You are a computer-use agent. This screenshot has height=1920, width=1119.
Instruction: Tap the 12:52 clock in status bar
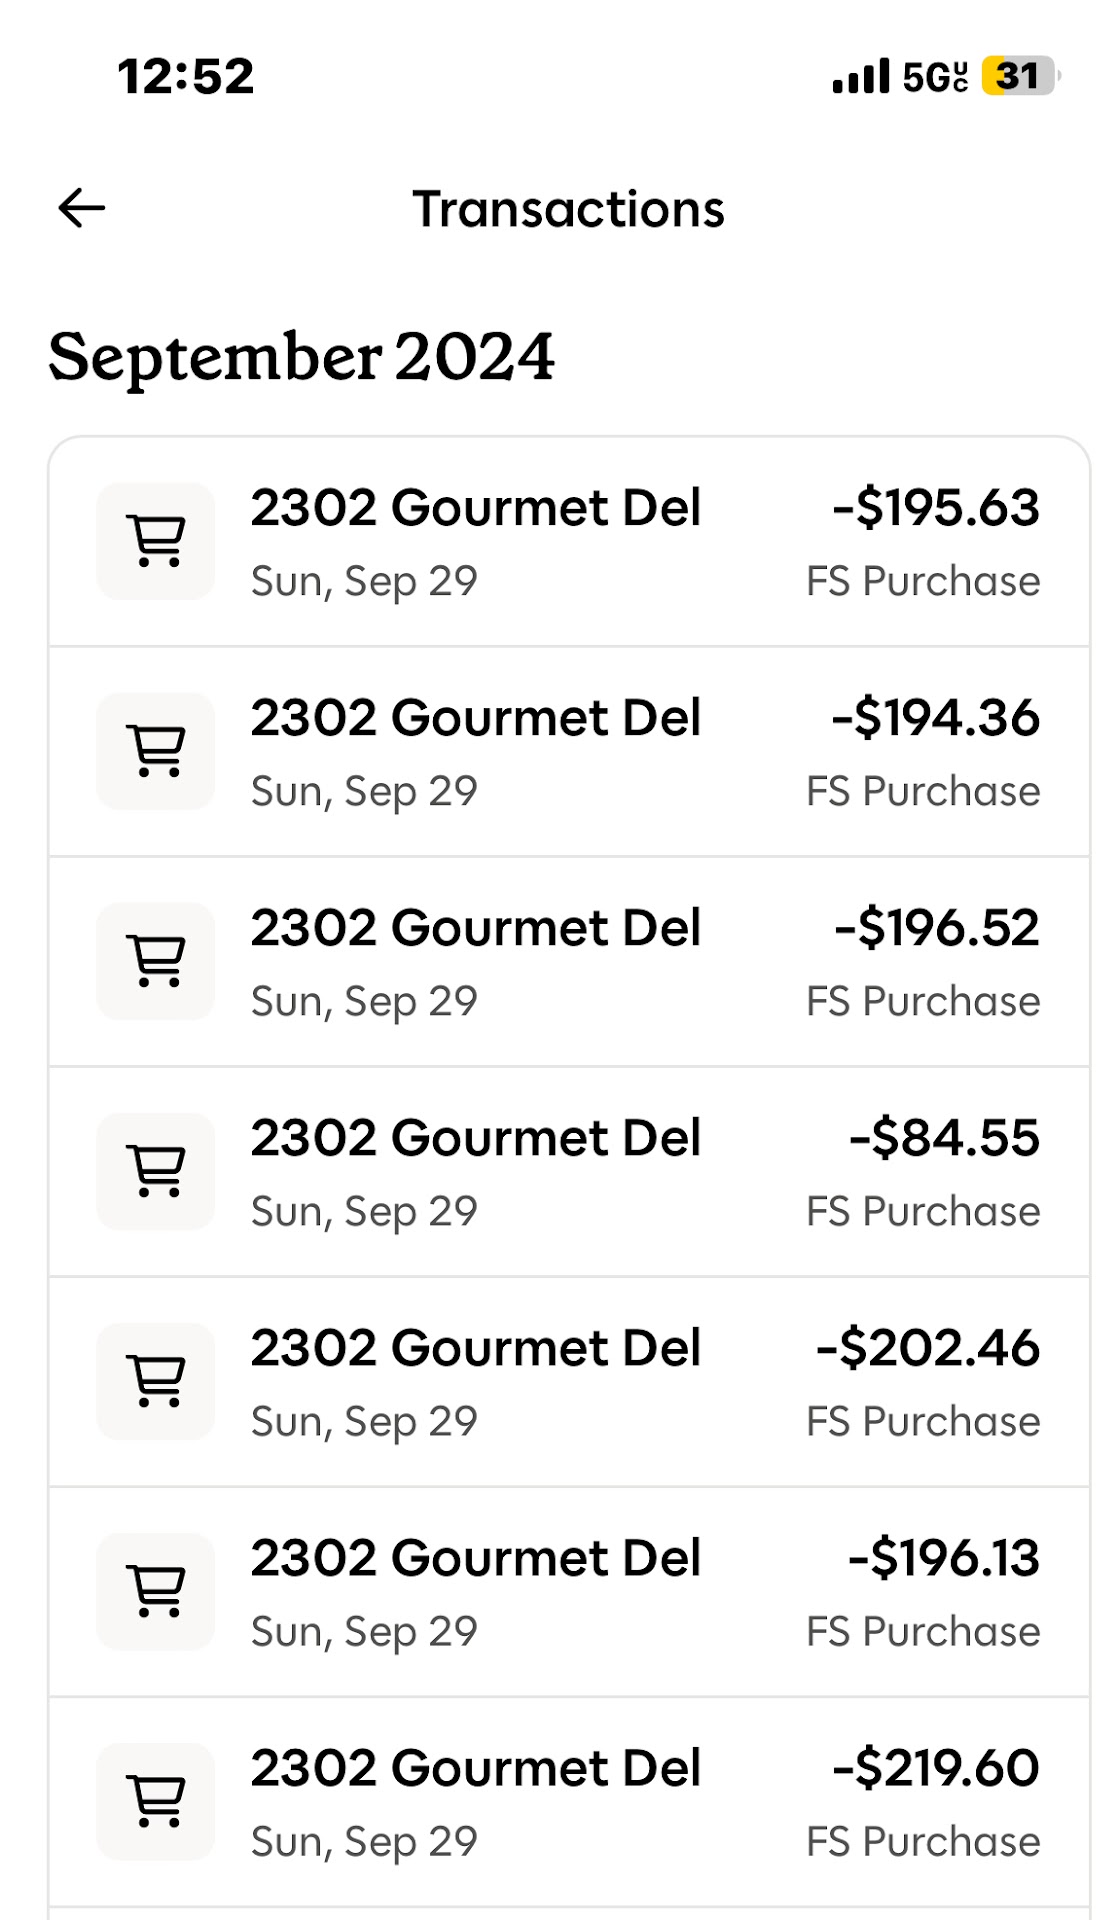186,76
